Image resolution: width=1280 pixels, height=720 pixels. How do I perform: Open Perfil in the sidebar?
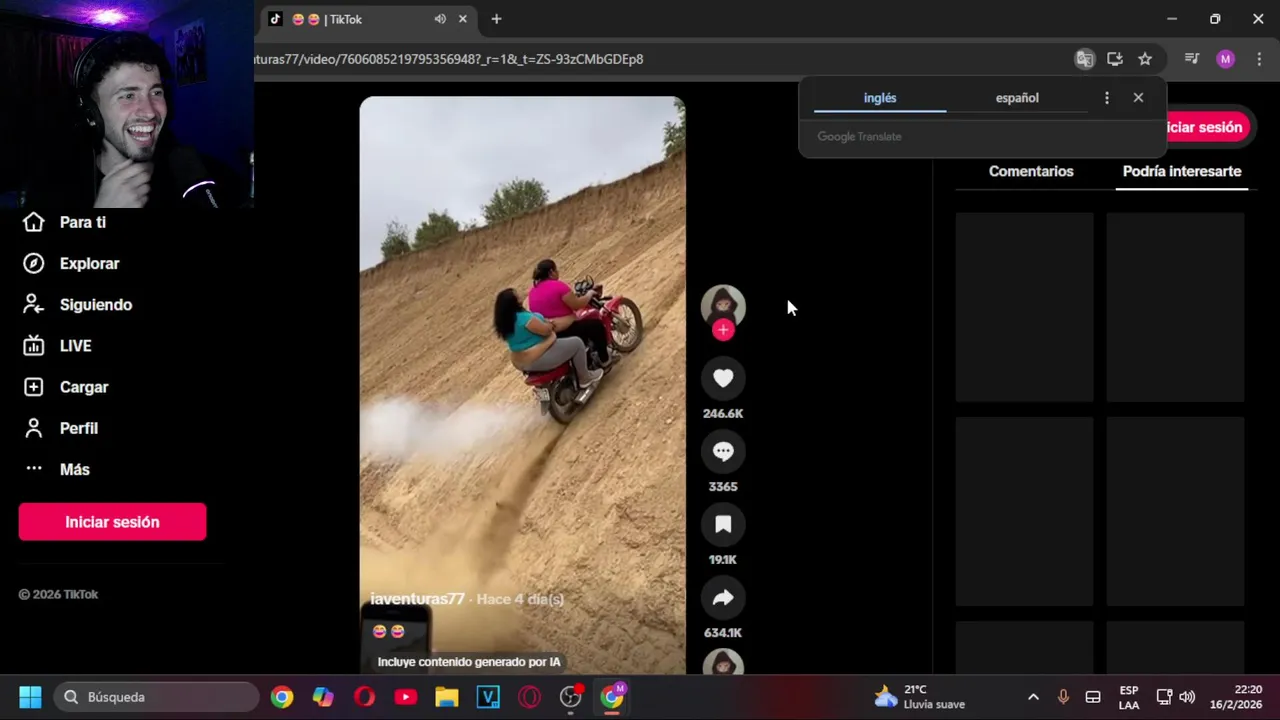point(60,427)
